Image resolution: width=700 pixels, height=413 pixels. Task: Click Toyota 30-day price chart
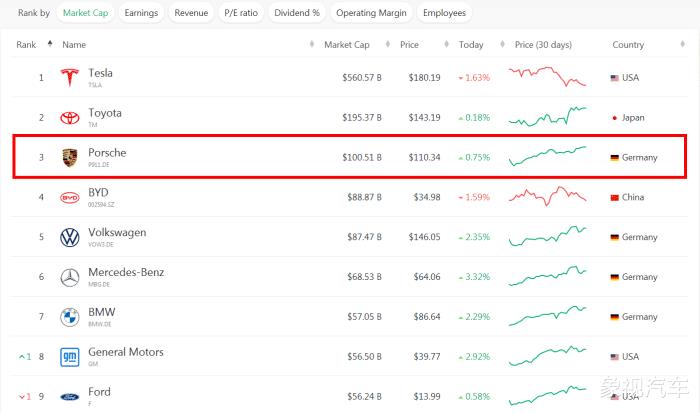547,116
